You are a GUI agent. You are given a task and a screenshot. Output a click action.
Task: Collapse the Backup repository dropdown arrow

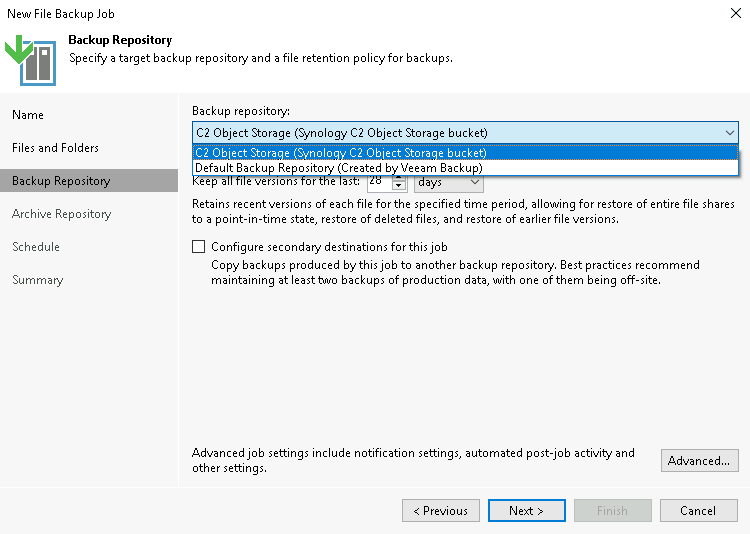point(729,133)
